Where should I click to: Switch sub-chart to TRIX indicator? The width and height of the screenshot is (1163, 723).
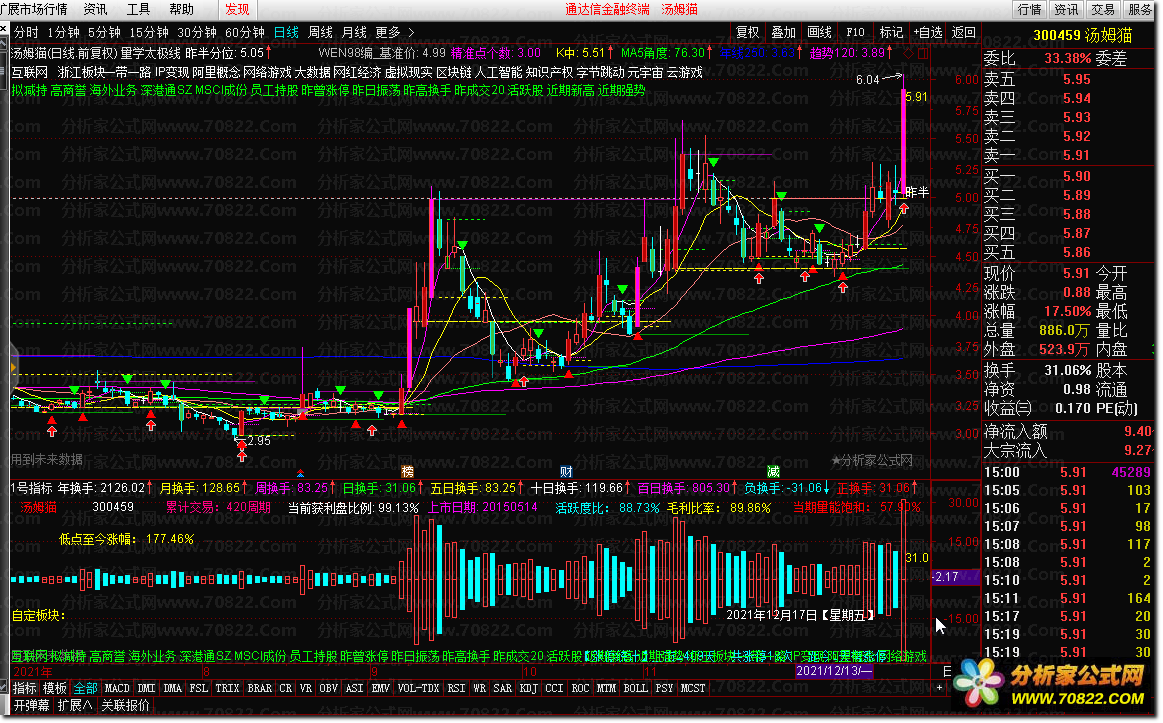coord(227,688)
